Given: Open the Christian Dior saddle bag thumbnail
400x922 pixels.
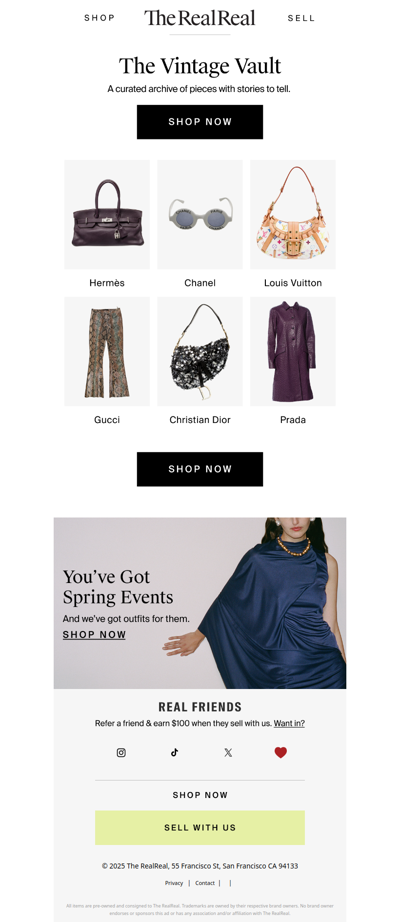Looking at the screenshot, I should (x=200, y=352).
